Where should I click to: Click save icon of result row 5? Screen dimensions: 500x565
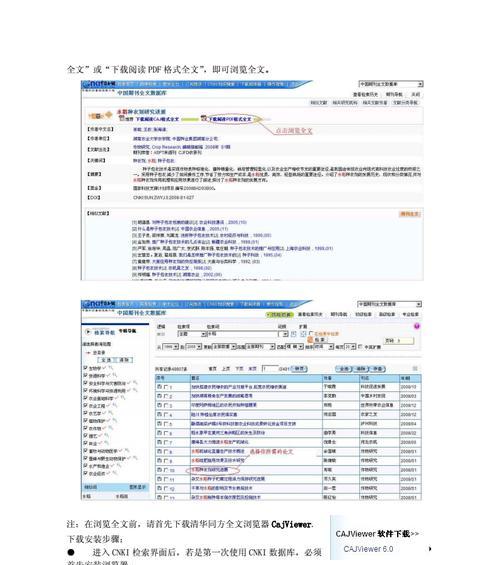(159, 424)
